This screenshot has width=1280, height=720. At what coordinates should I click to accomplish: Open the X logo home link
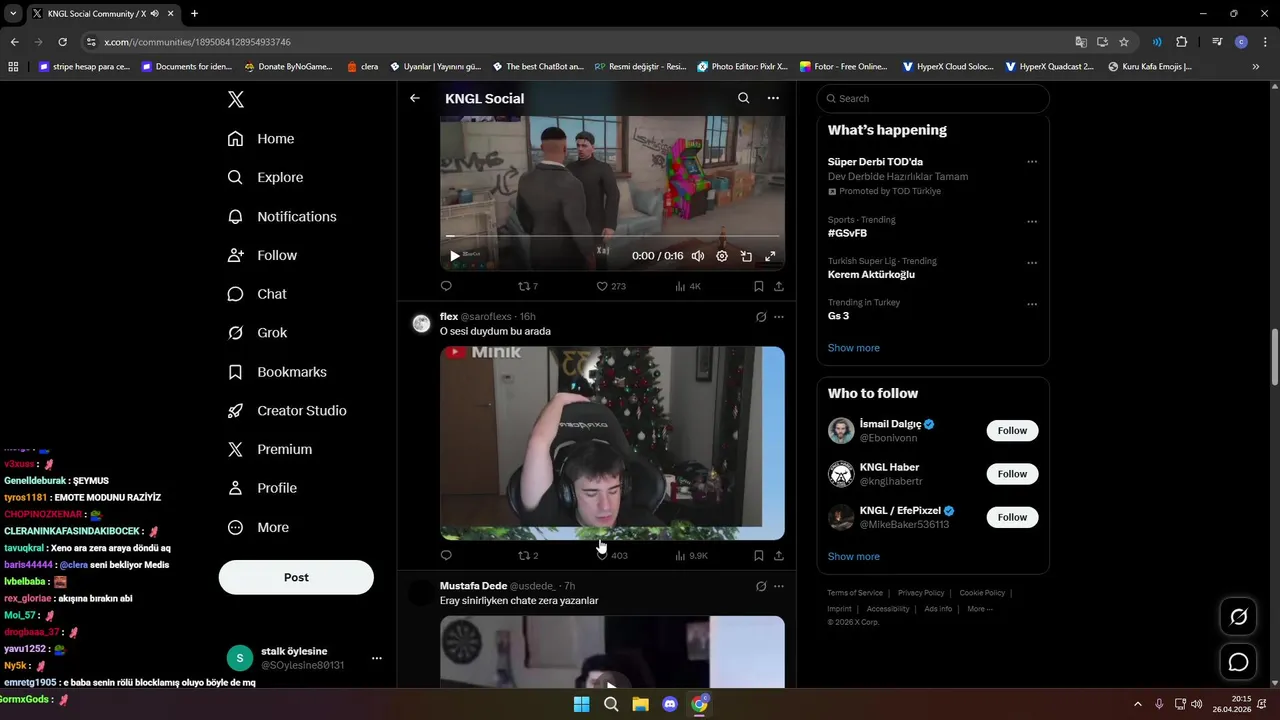pyautogui.click(x=236, y=99)
